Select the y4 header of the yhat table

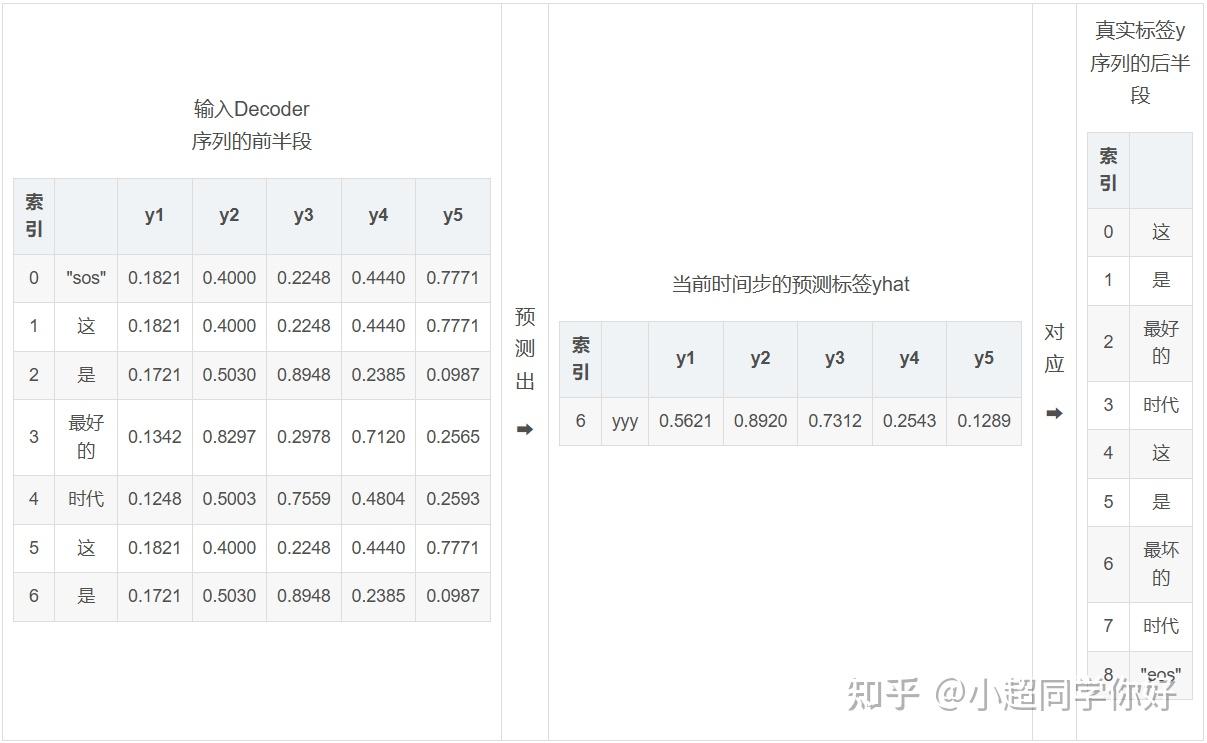click(909, 359)
